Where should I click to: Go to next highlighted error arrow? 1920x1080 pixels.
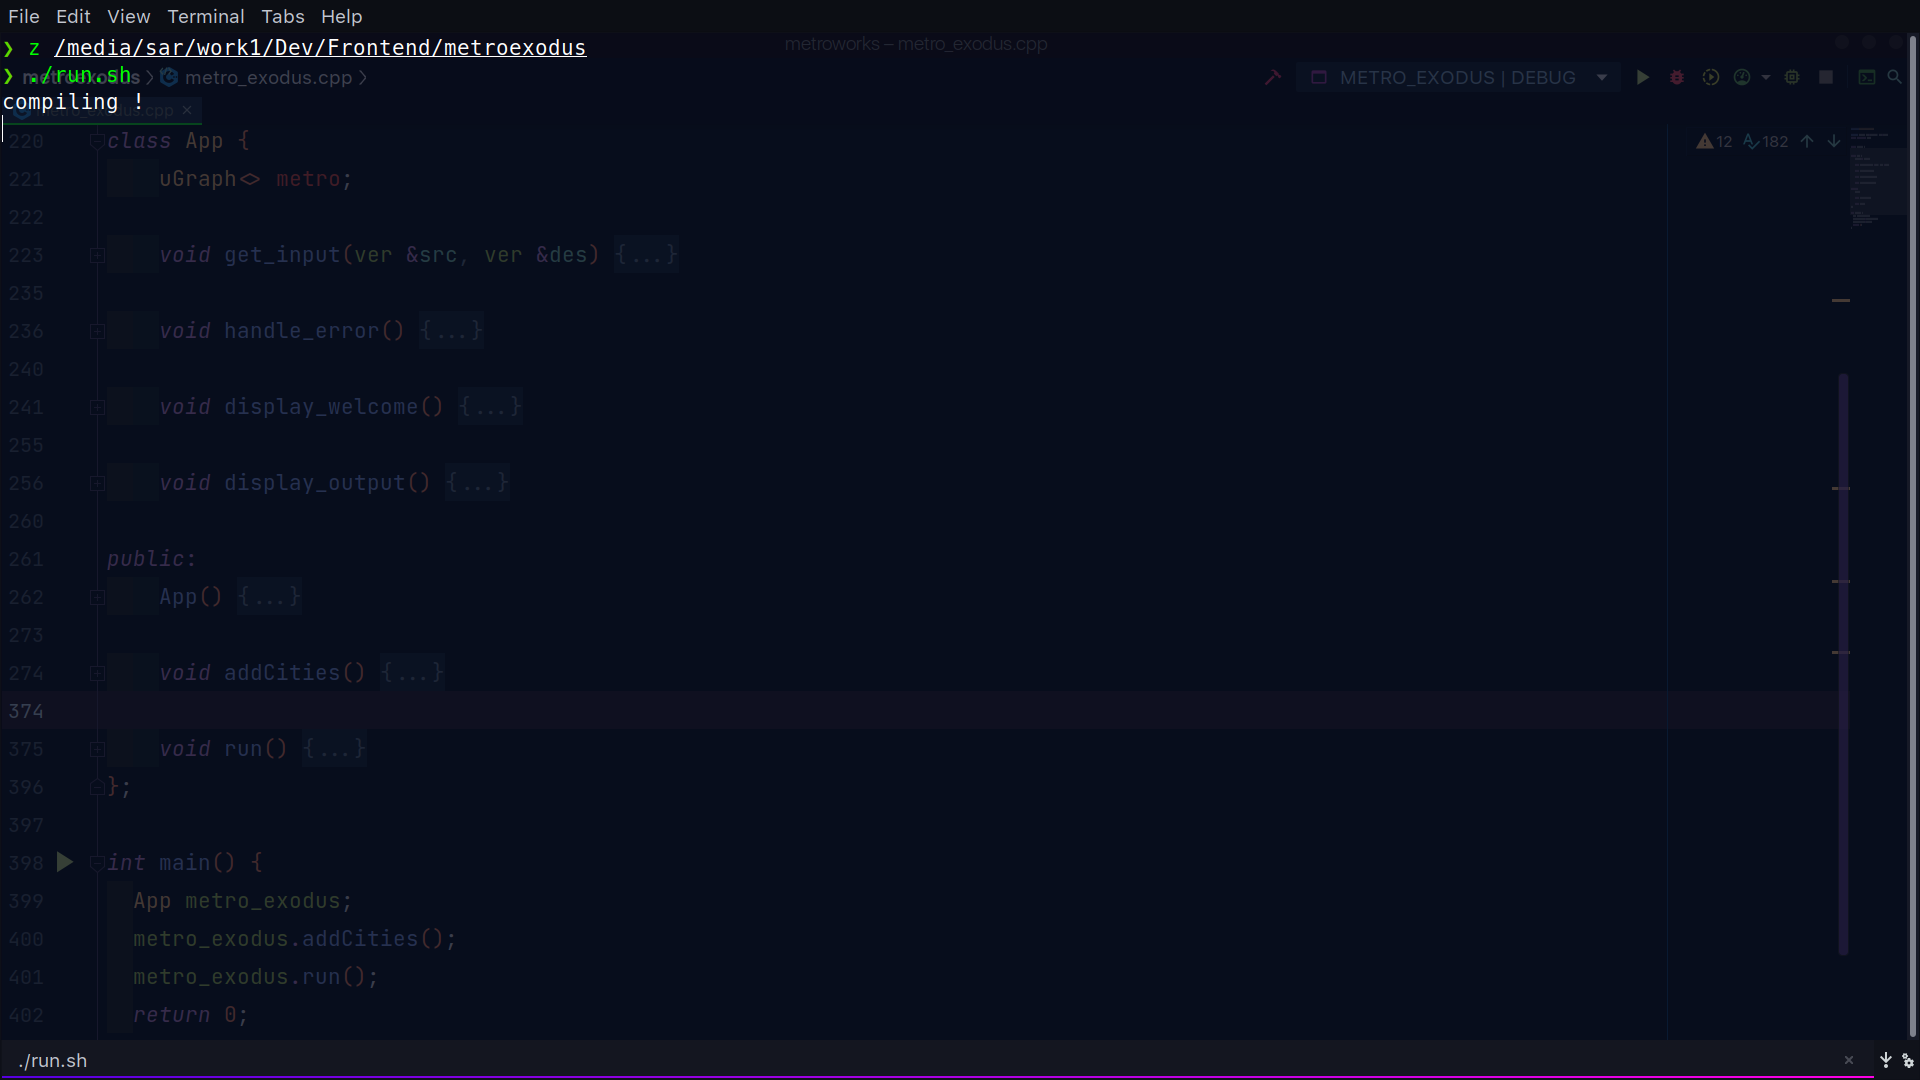(x=1834, y=142)
